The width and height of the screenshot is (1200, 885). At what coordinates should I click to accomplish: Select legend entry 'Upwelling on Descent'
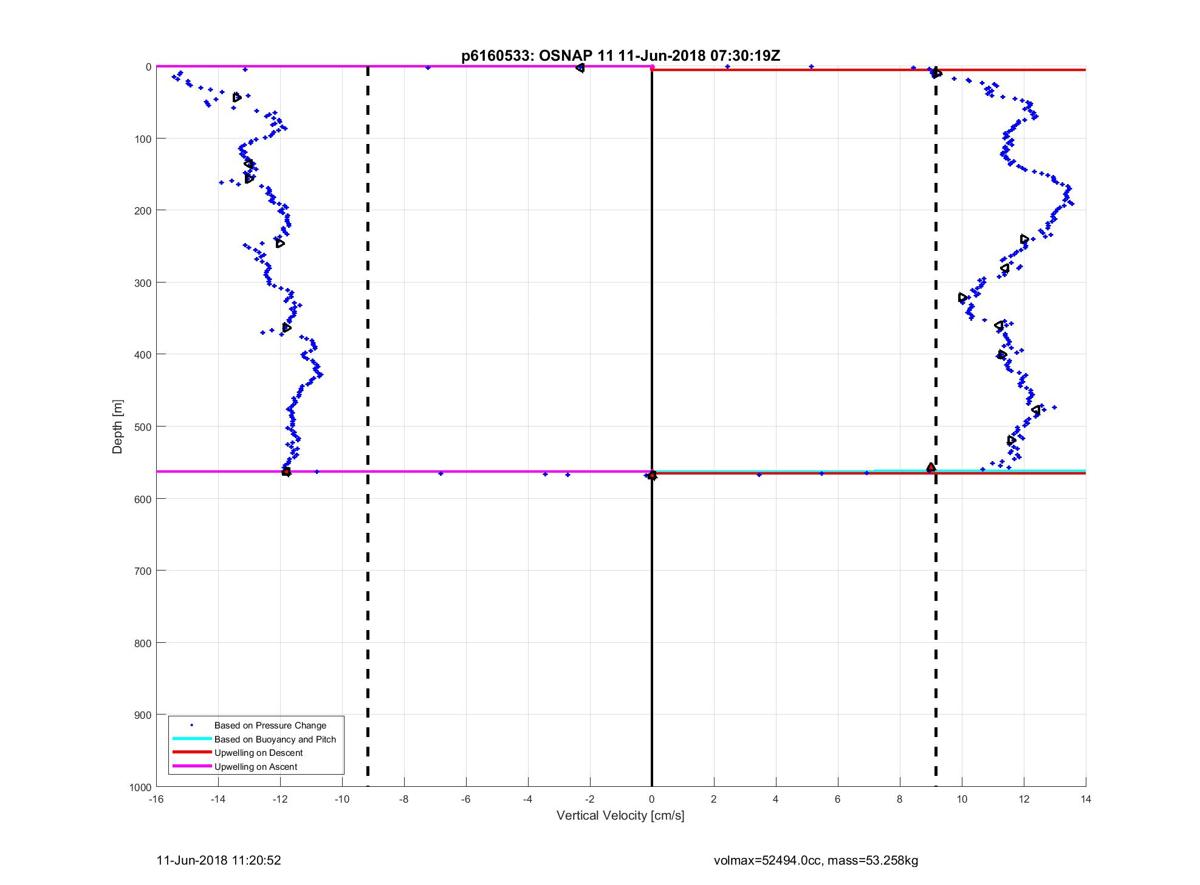pos(258,752)
